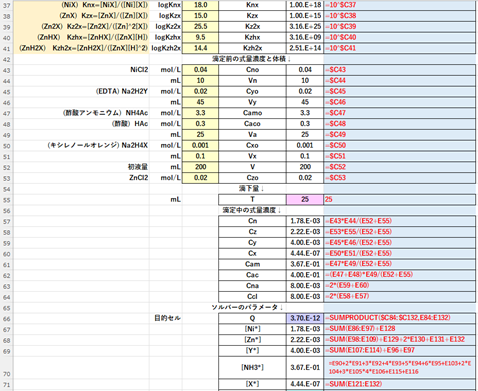Select the Camo label cell
478x391 pixels.
click(252, 113)
